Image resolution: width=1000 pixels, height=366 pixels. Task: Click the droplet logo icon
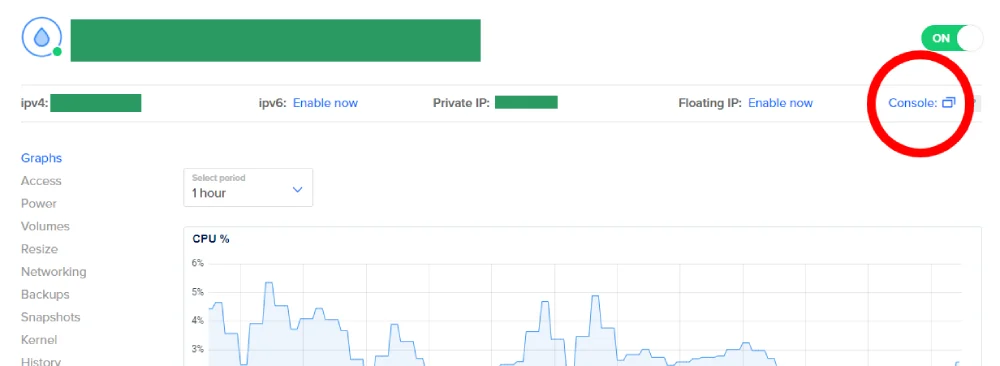pyautogui.click(x=41, y=38)
